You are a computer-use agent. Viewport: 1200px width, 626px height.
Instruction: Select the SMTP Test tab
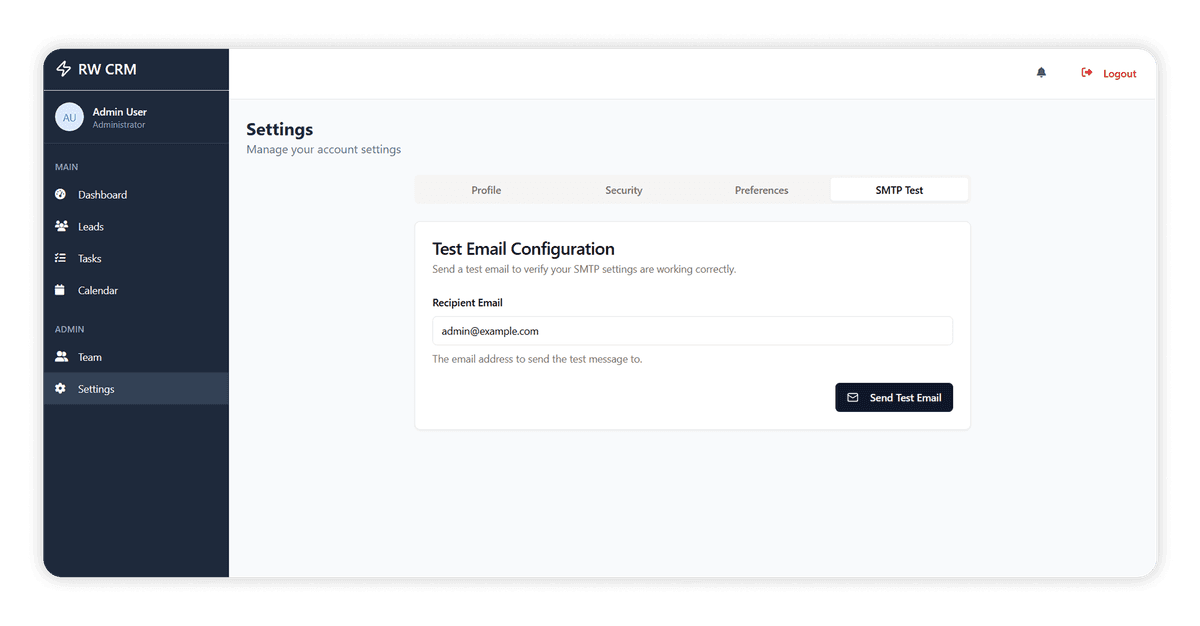[899, 190]
